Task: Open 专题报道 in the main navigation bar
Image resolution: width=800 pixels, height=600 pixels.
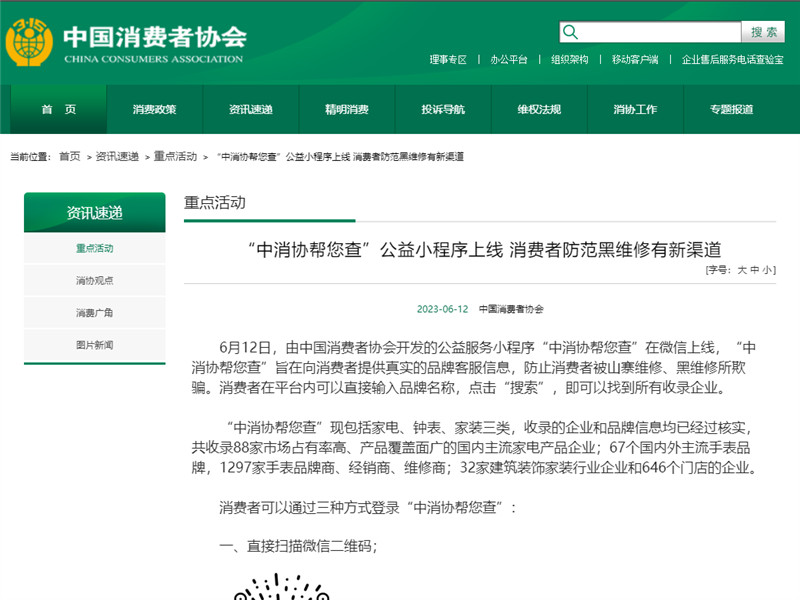Action: (732, 109)
